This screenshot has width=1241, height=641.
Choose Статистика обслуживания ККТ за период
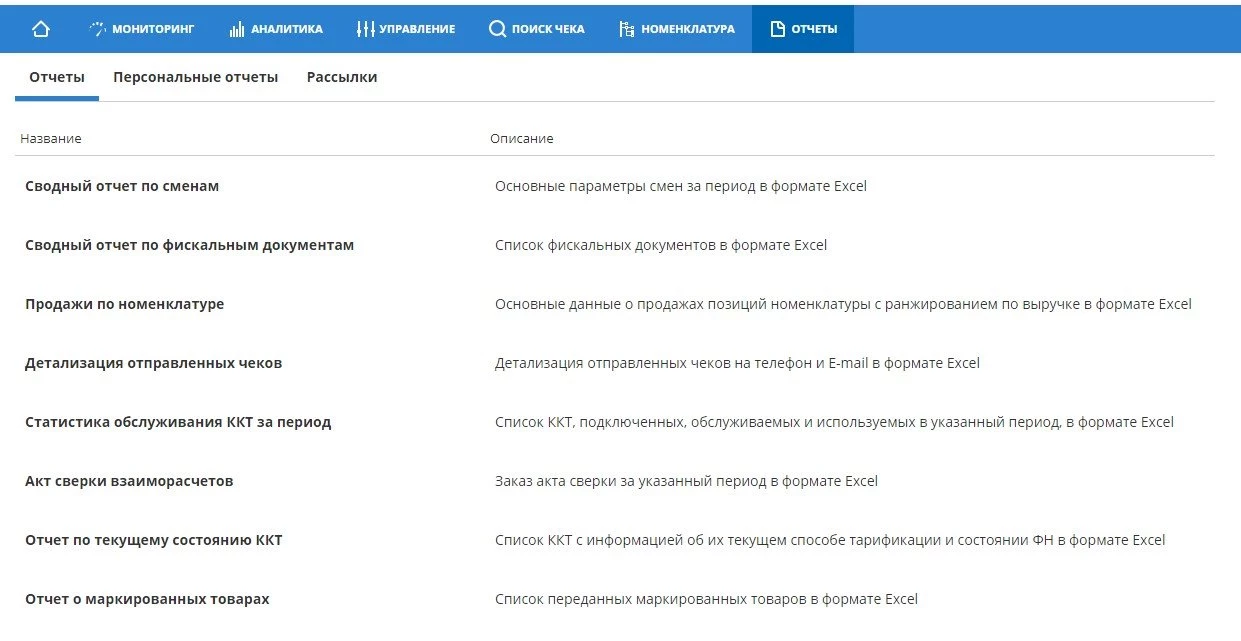(178, 422)
